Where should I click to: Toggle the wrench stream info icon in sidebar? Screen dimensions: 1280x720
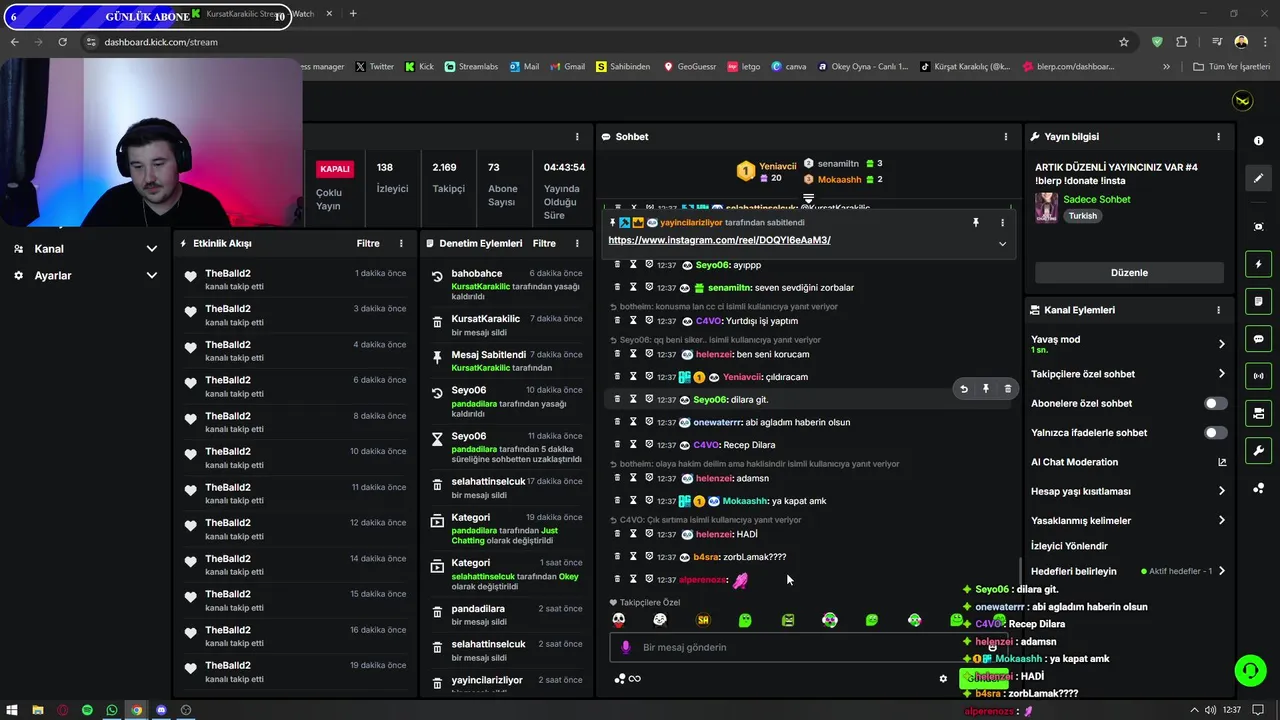click(x=1258, y=451)
